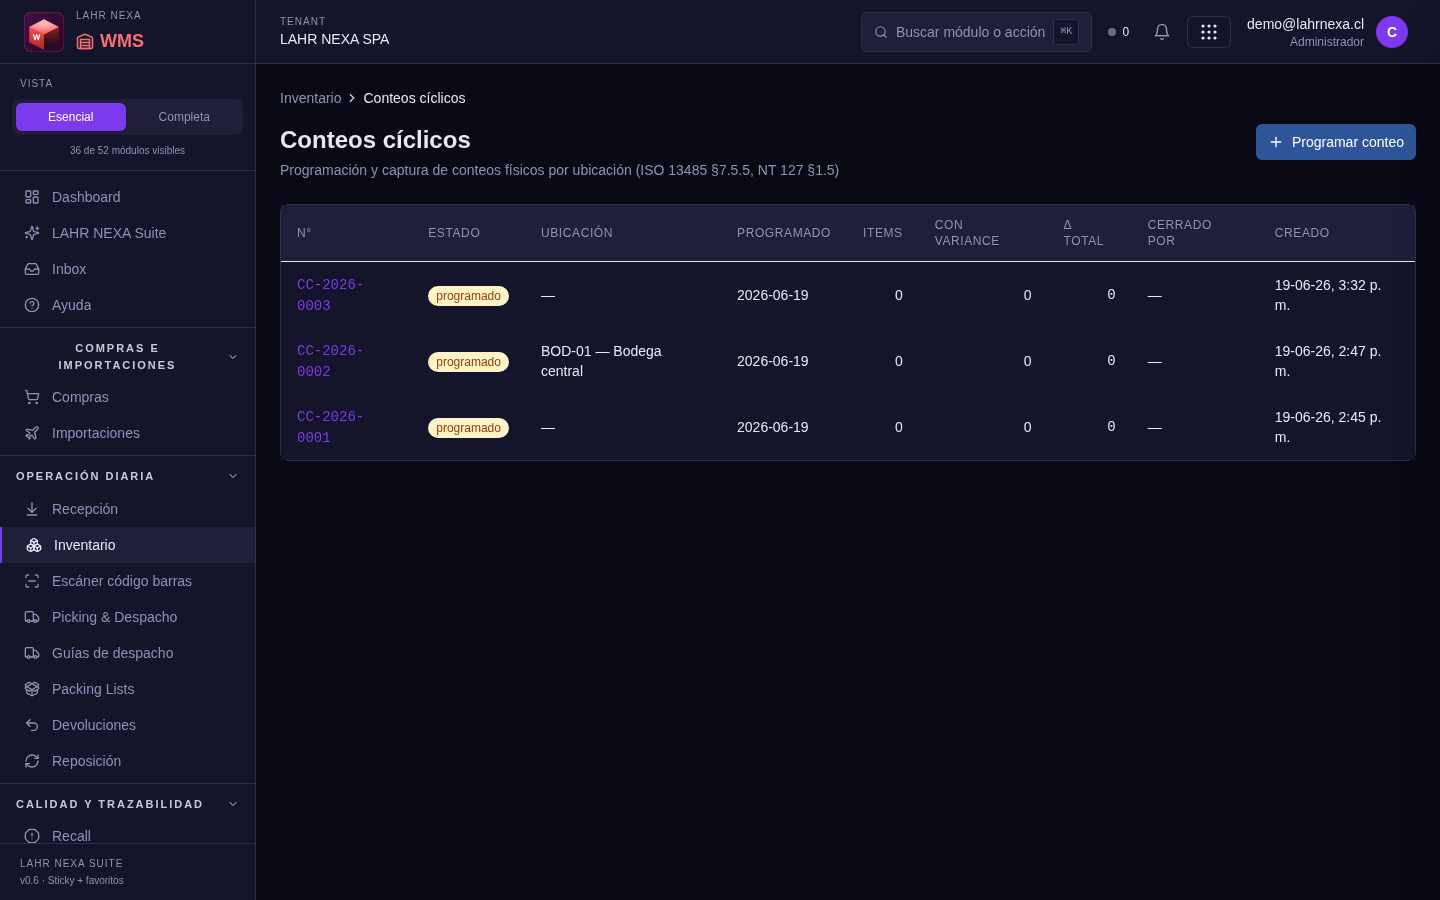
Task: Collapse the Operación Diaria section
Action: [x=233, y=476]
